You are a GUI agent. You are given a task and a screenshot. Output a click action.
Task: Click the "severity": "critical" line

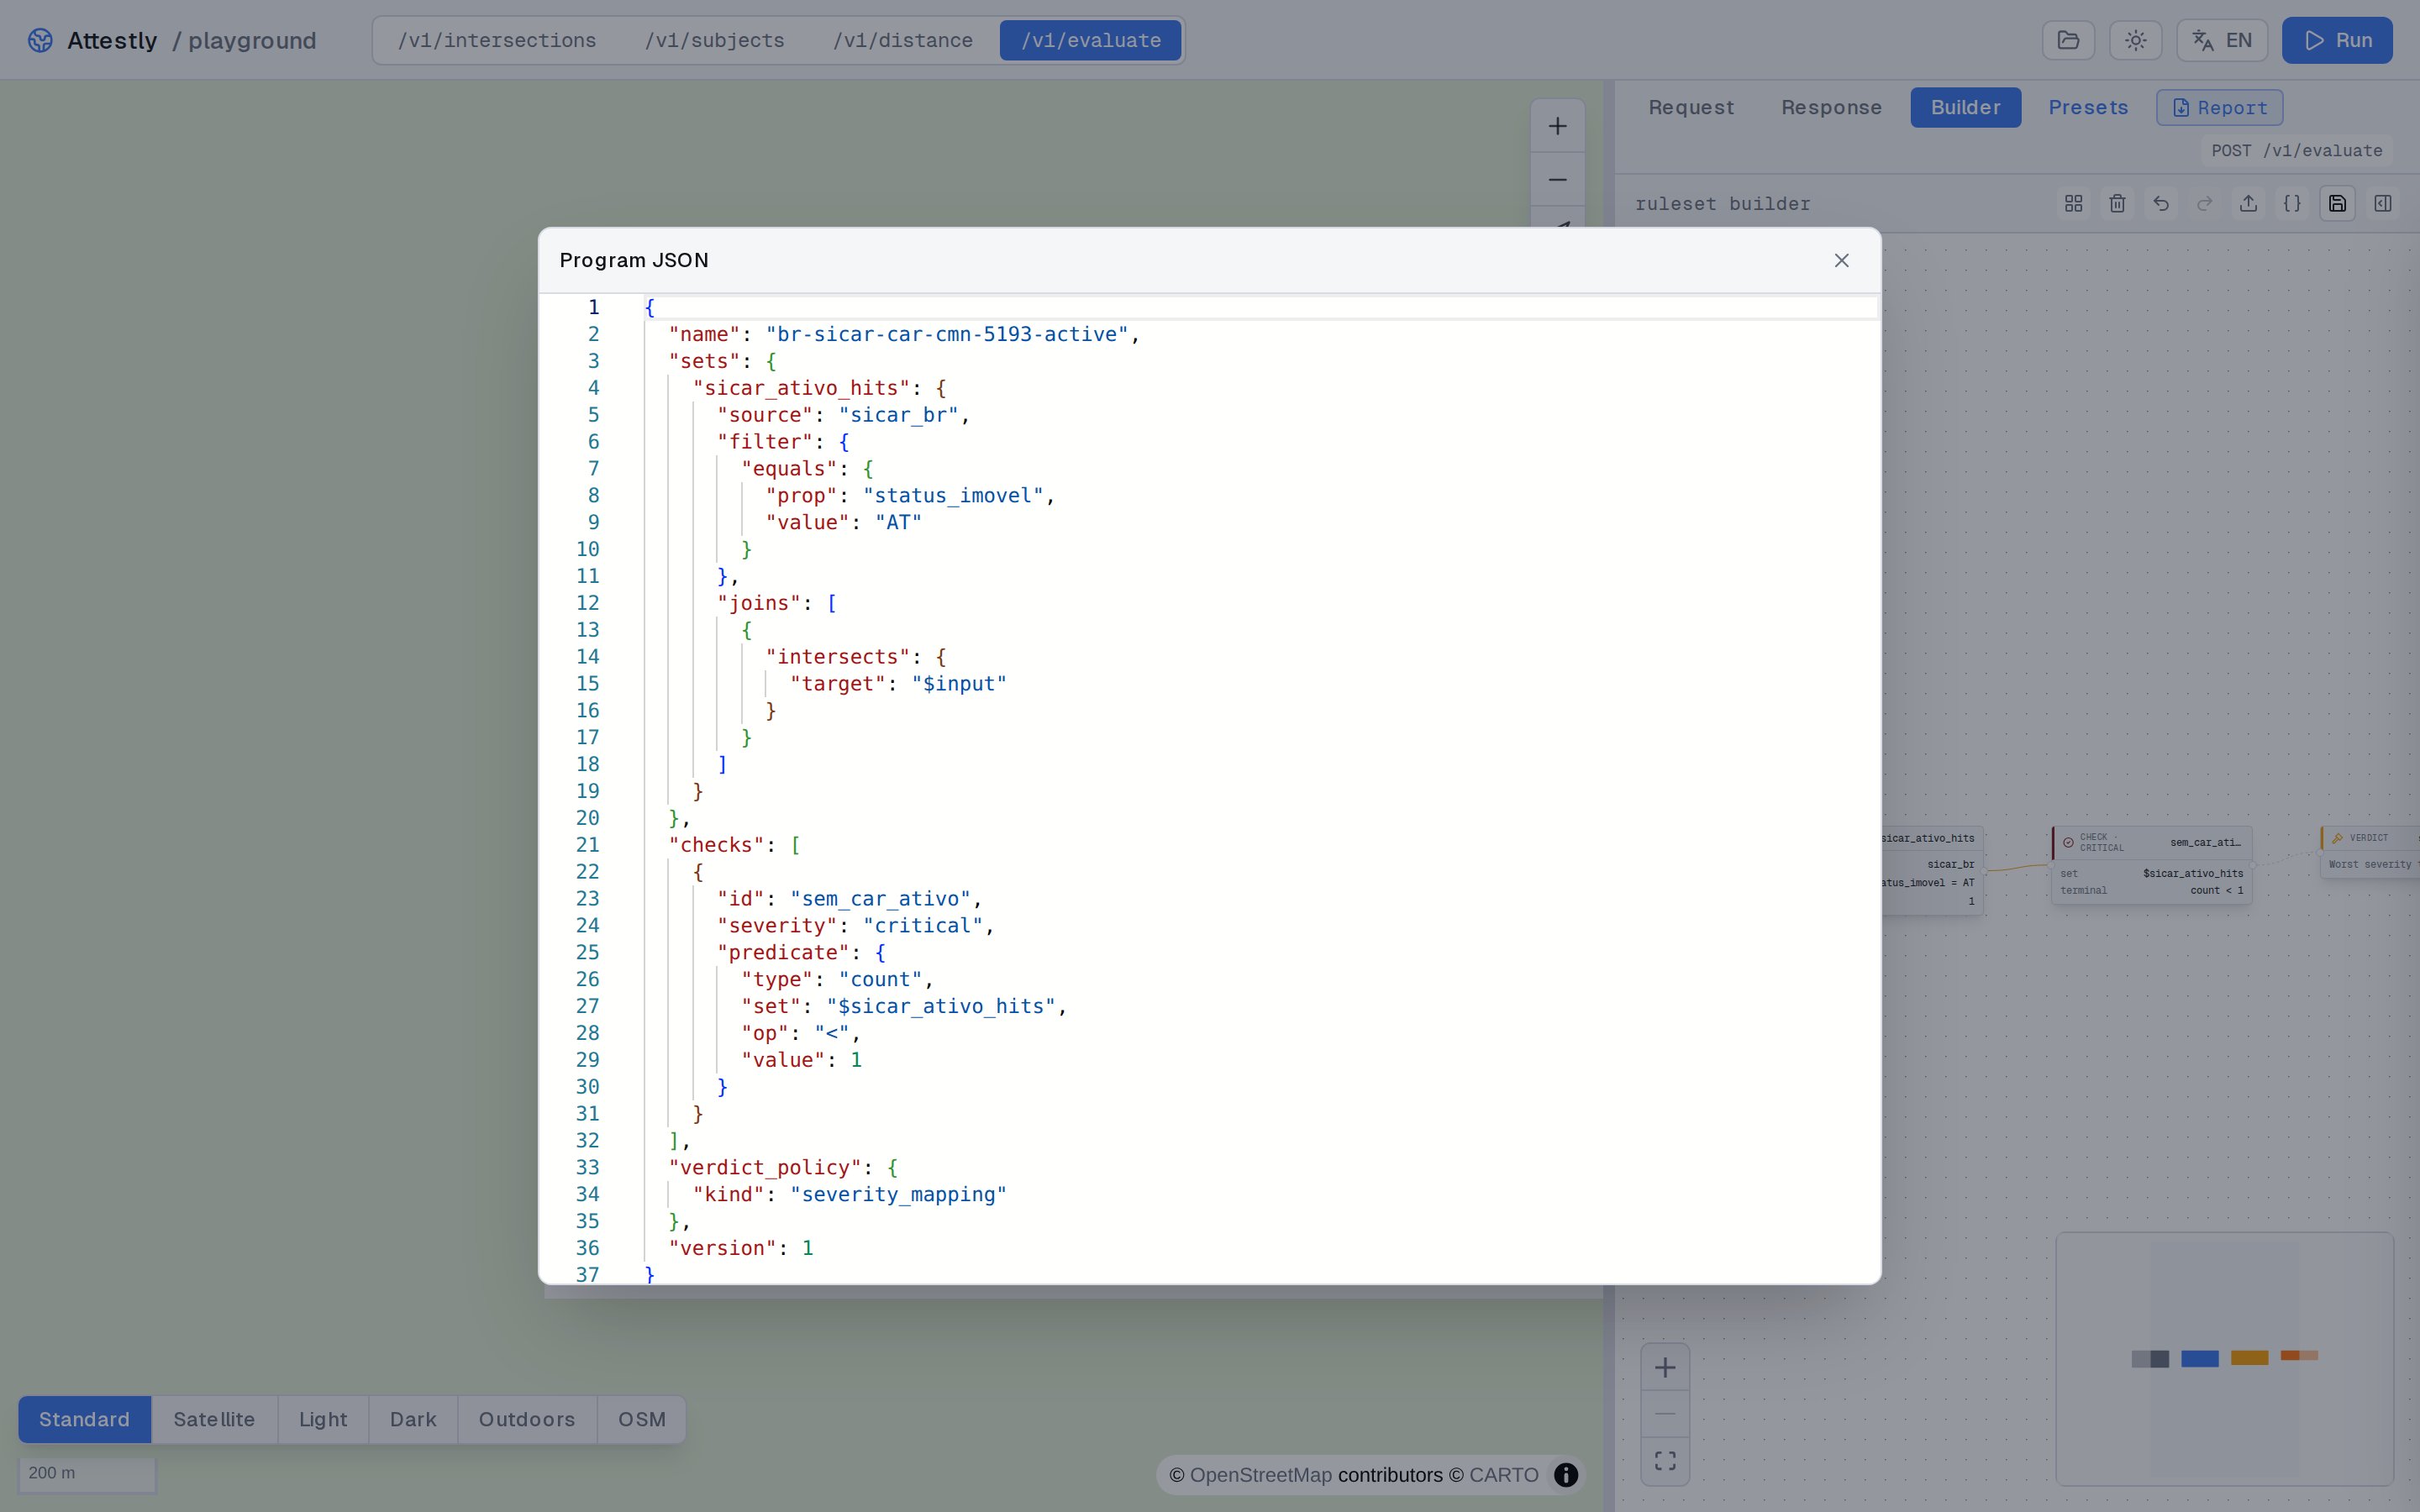pyautogui.click(x=855, y=926)
